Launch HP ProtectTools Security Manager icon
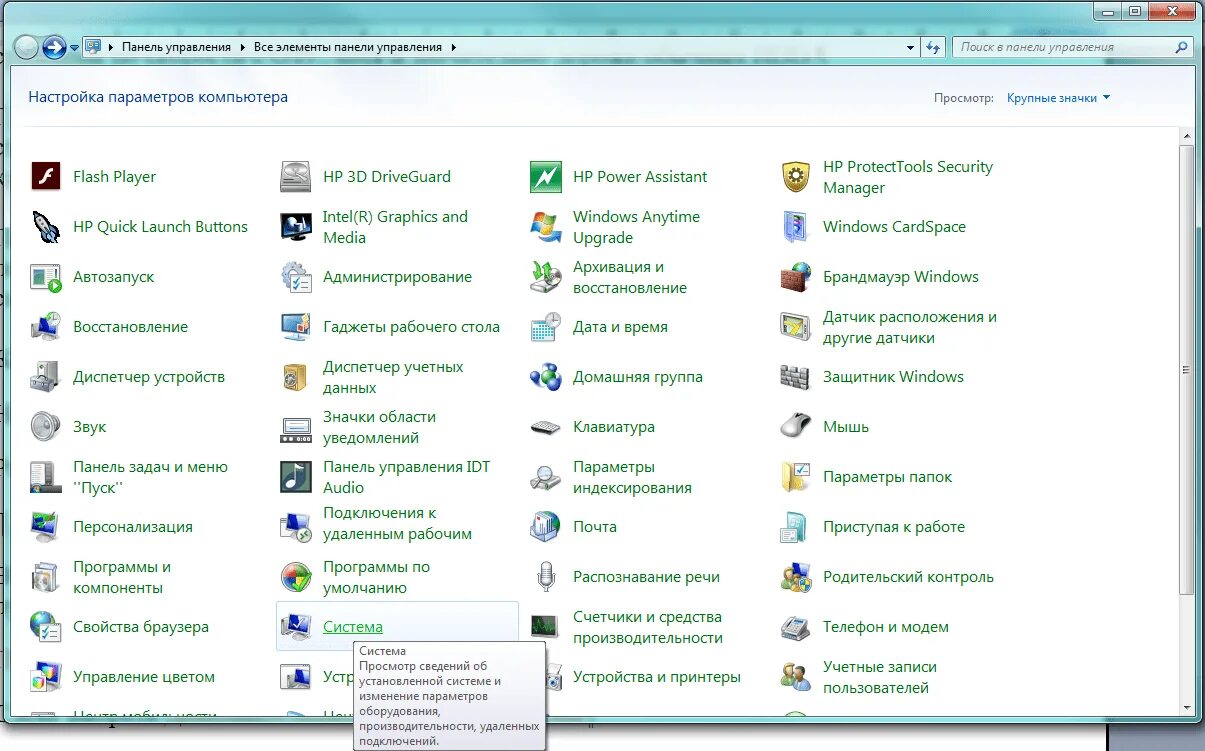Image resolution: width=1205 pixels, height=751 pixels. click(796, 177)
